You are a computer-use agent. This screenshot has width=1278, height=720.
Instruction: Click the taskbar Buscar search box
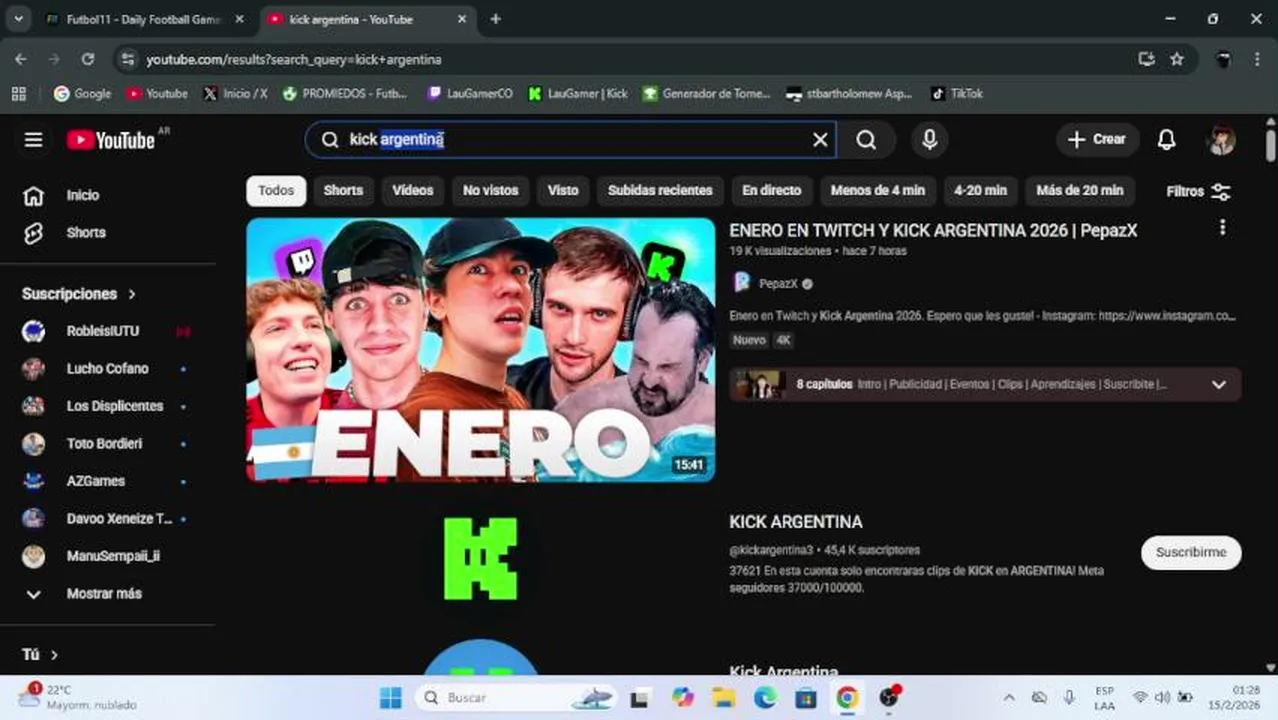coord(518,697)
